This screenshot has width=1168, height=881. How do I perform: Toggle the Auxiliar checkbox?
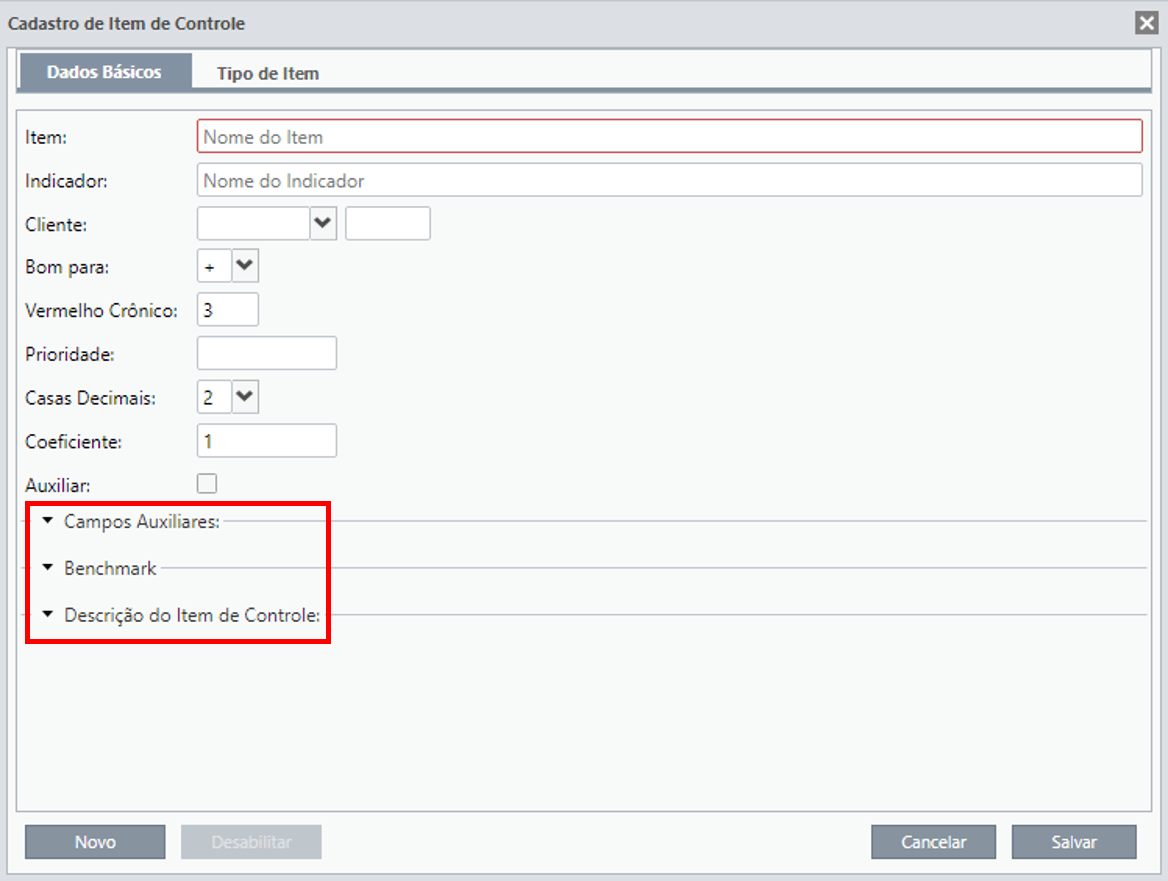(x=207, y=483)
